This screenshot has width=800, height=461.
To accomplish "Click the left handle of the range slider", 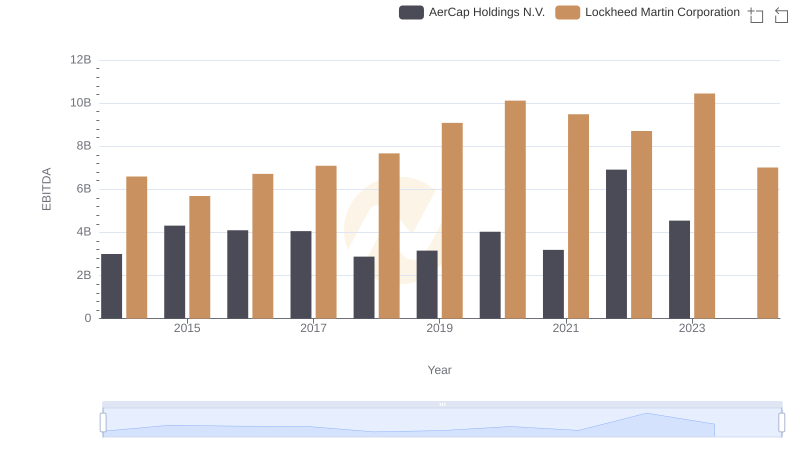I will pos(103,423).
